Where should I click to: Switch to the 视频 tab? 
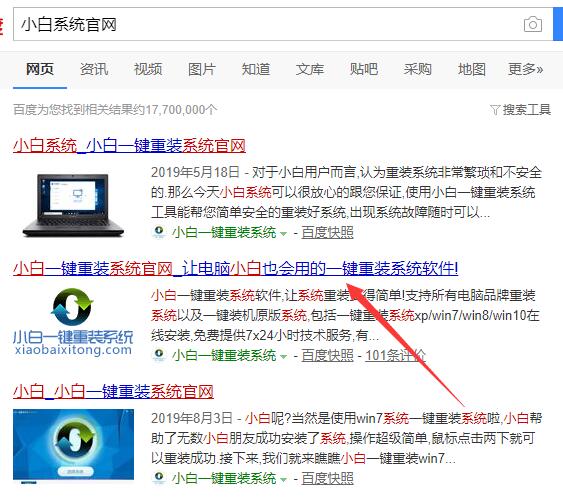(148, 69)
